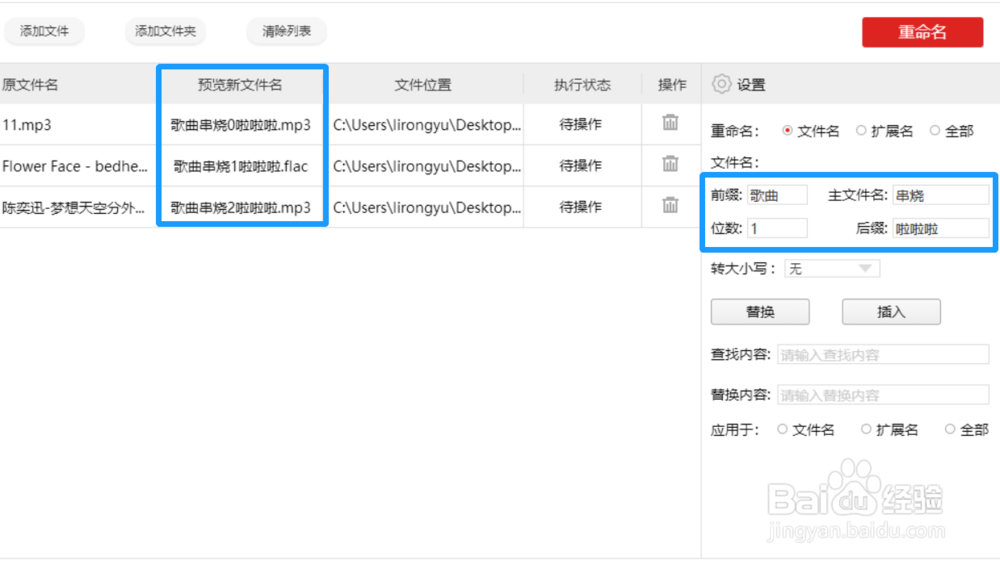Click 待操作 status in Flower Face row
Image resolution: width=1000 pixels, height=565 pixels.
[x=580, y=166]
